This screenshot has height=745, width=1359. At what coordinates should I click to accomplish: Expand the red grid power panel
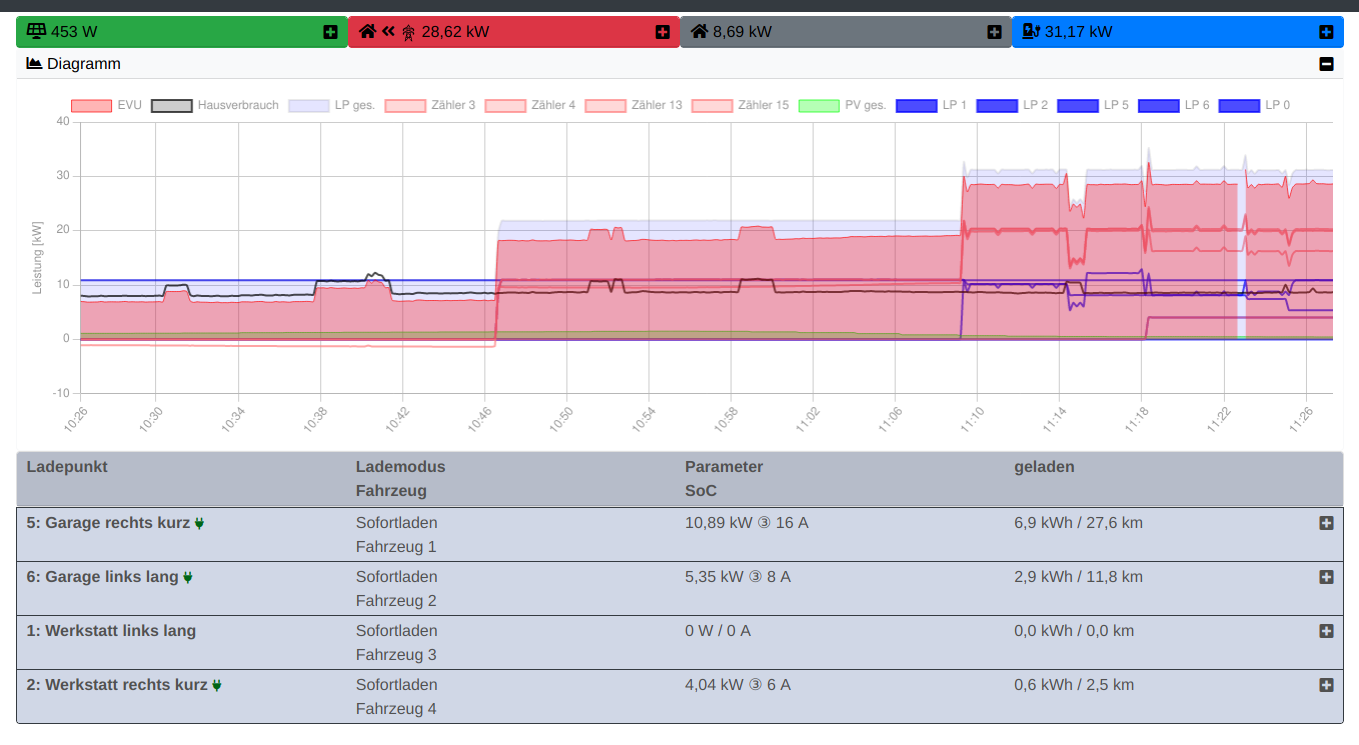pyautogui.click(x=662, y=32)
